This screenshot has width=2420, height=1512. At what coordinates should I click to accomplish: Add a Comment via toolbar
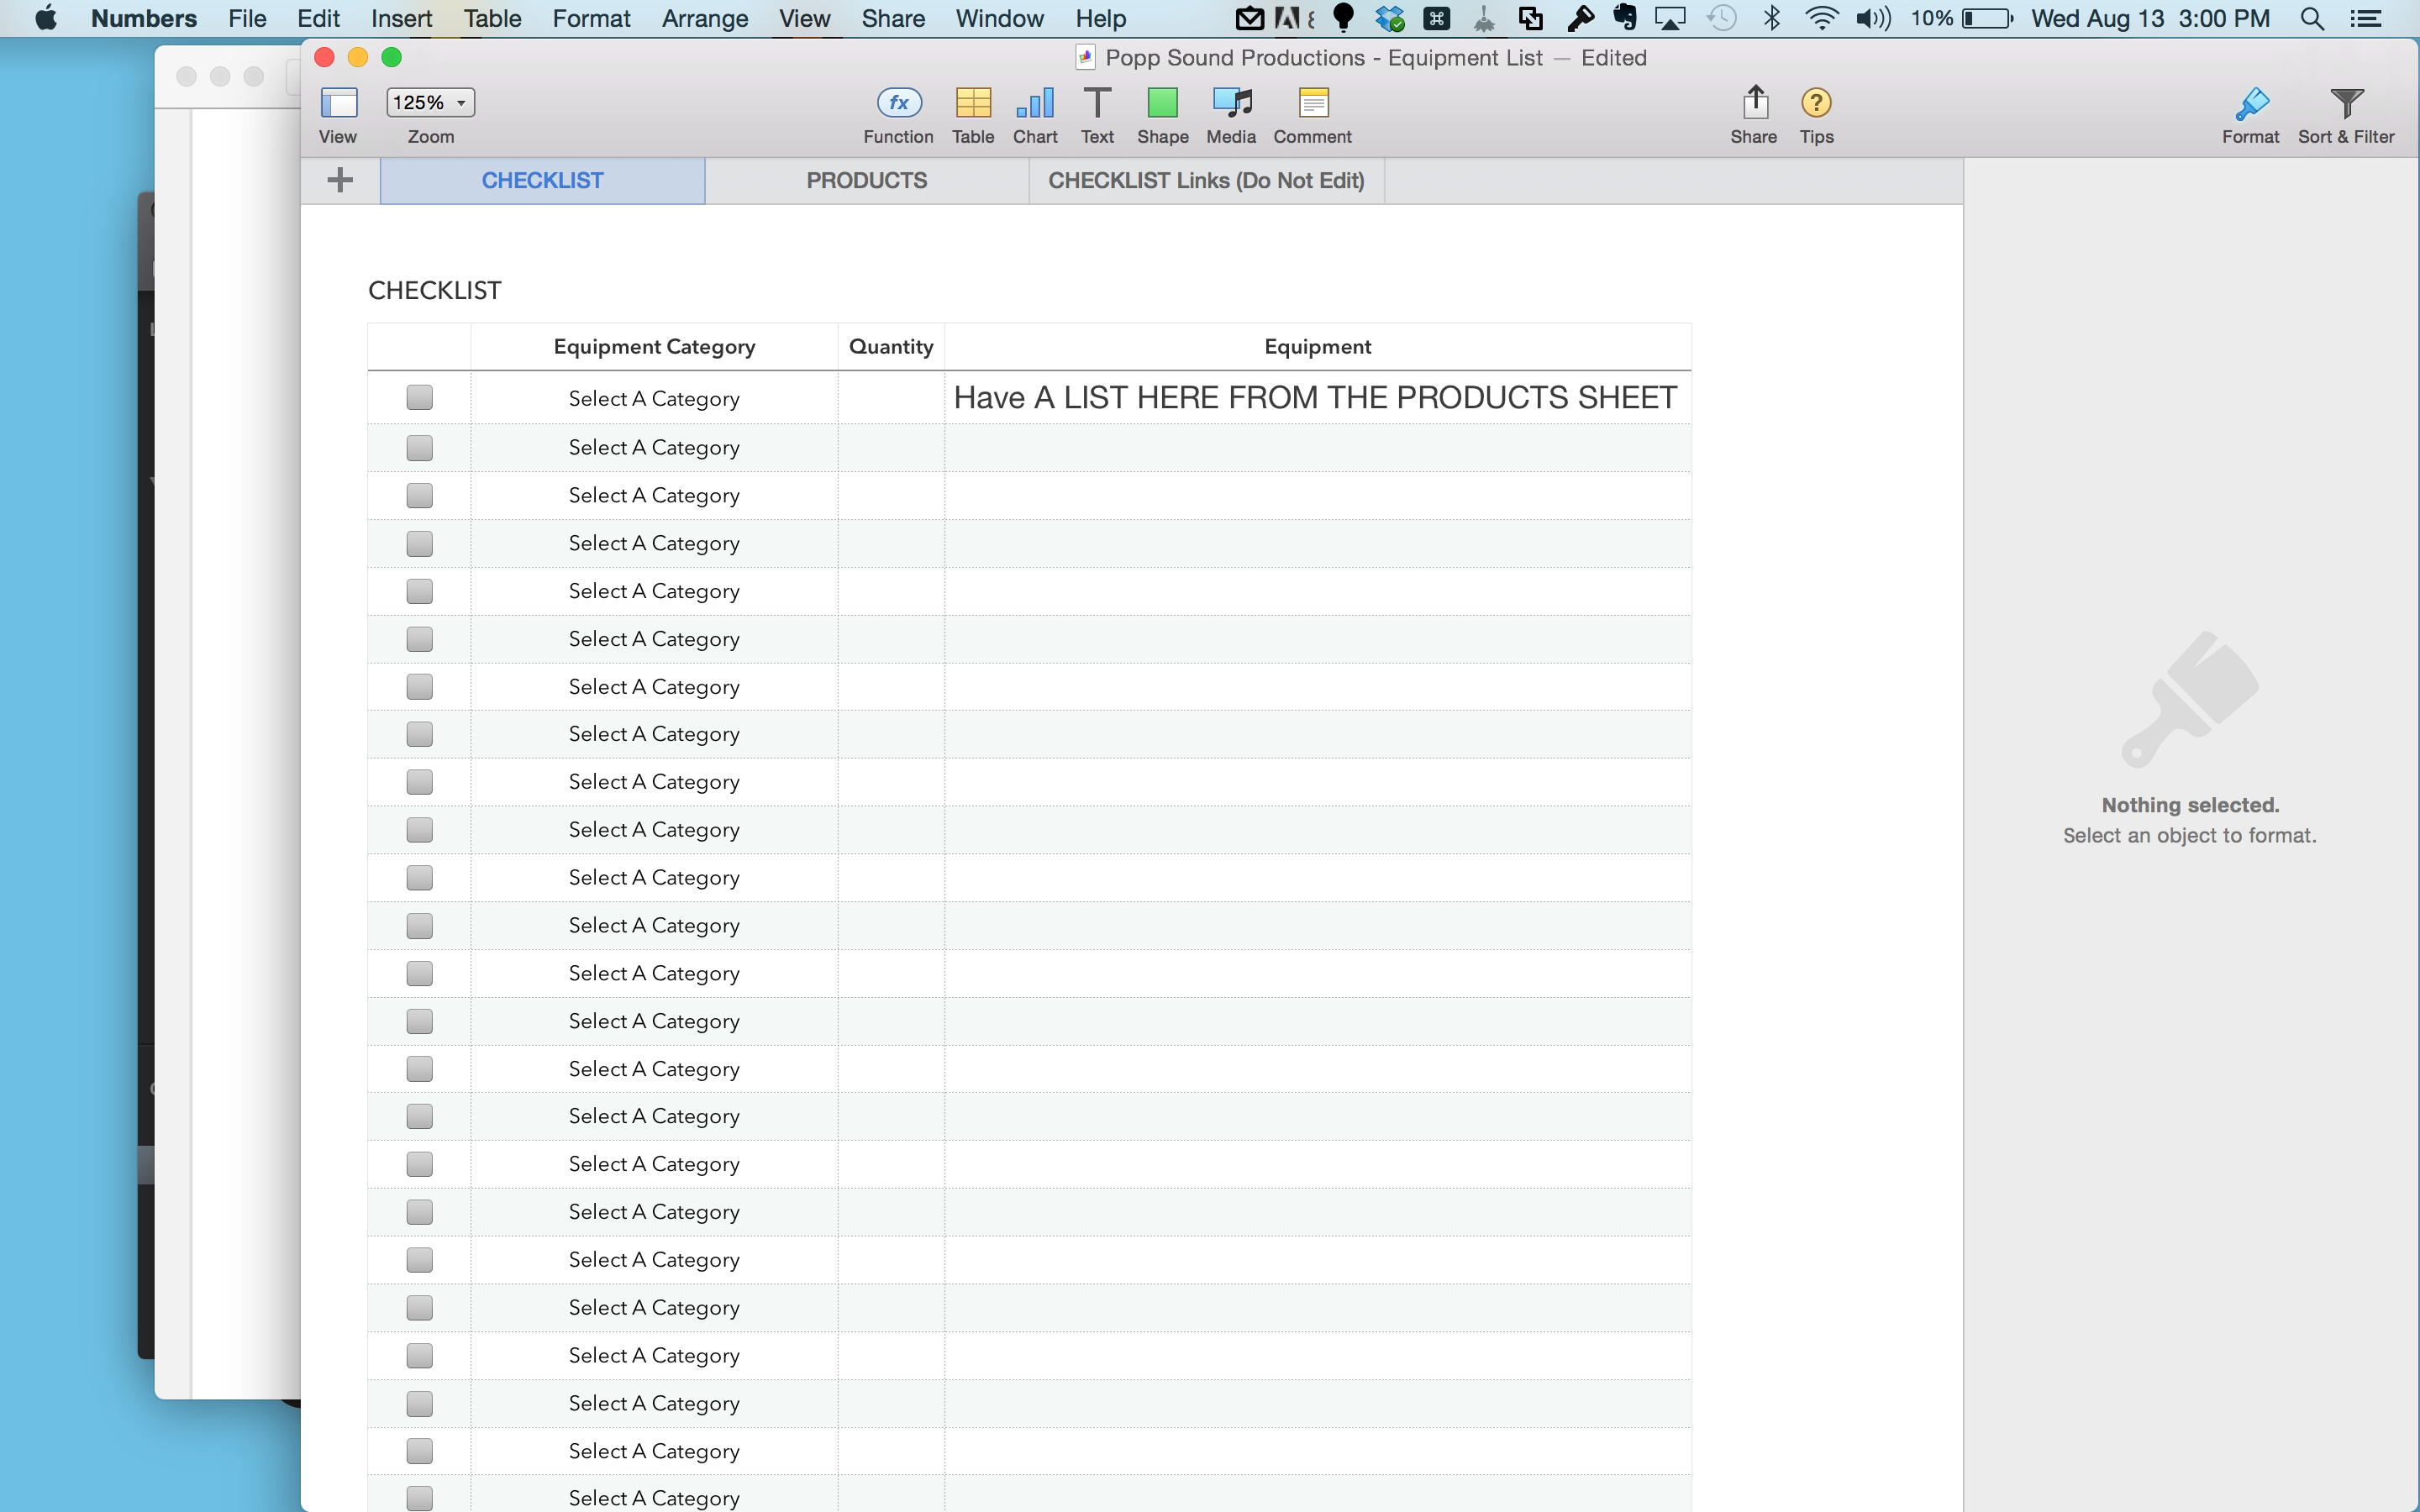point(1312,103)
